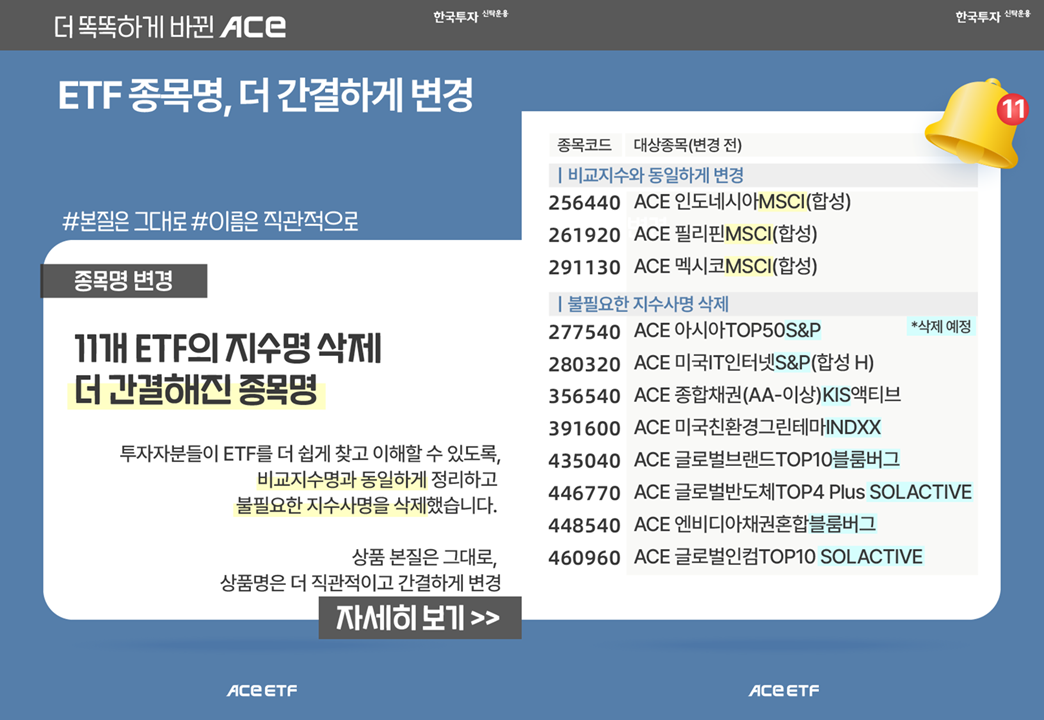Click stock code 391600 in the table

coord(584,428)
